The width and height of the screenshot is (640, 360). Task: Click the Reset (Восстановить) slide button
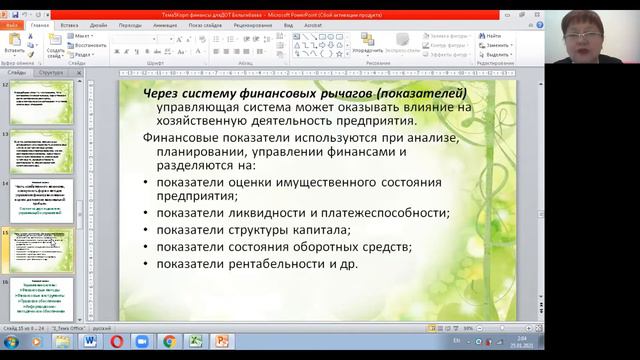point(87,45)
